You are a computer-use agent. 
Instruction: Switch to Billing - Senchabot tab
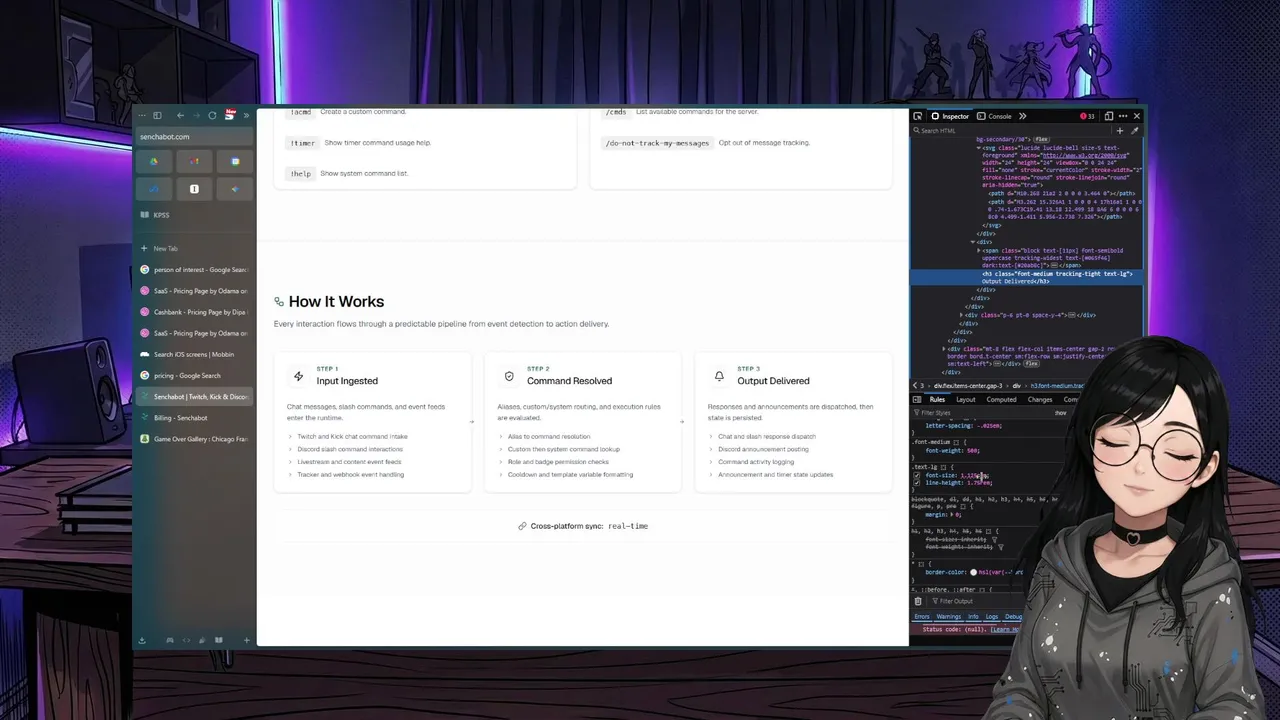pyautogui.click(x=194, y=418)
